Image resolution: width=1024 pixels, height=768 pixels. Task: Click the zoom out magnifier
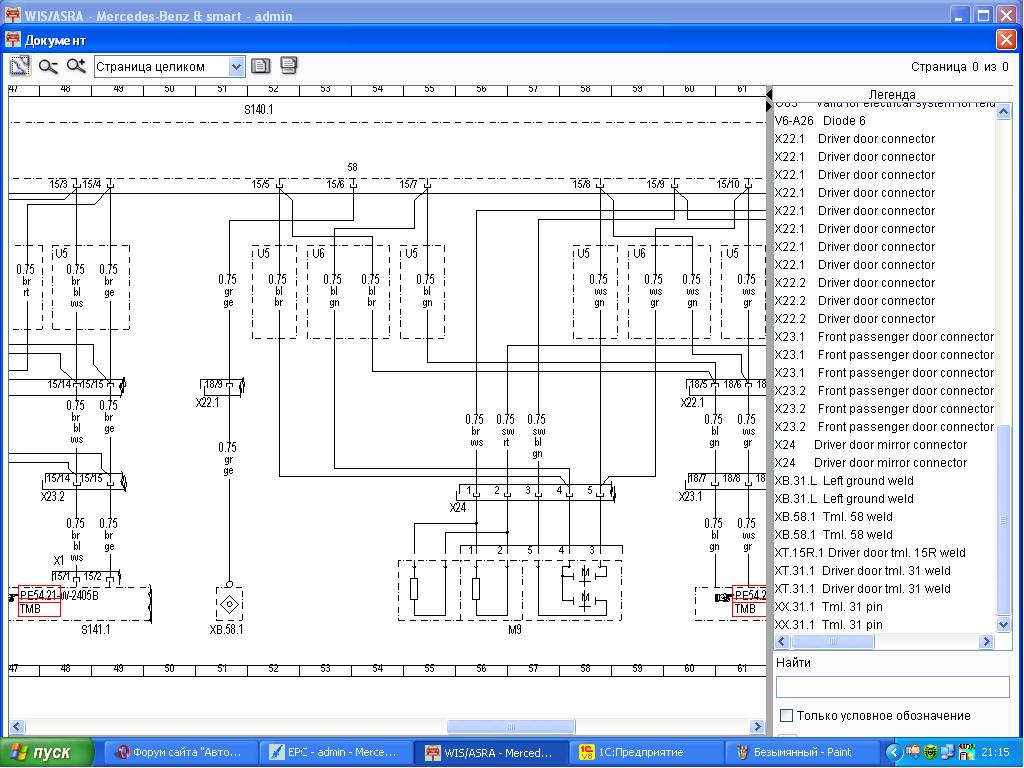point(48,66)
